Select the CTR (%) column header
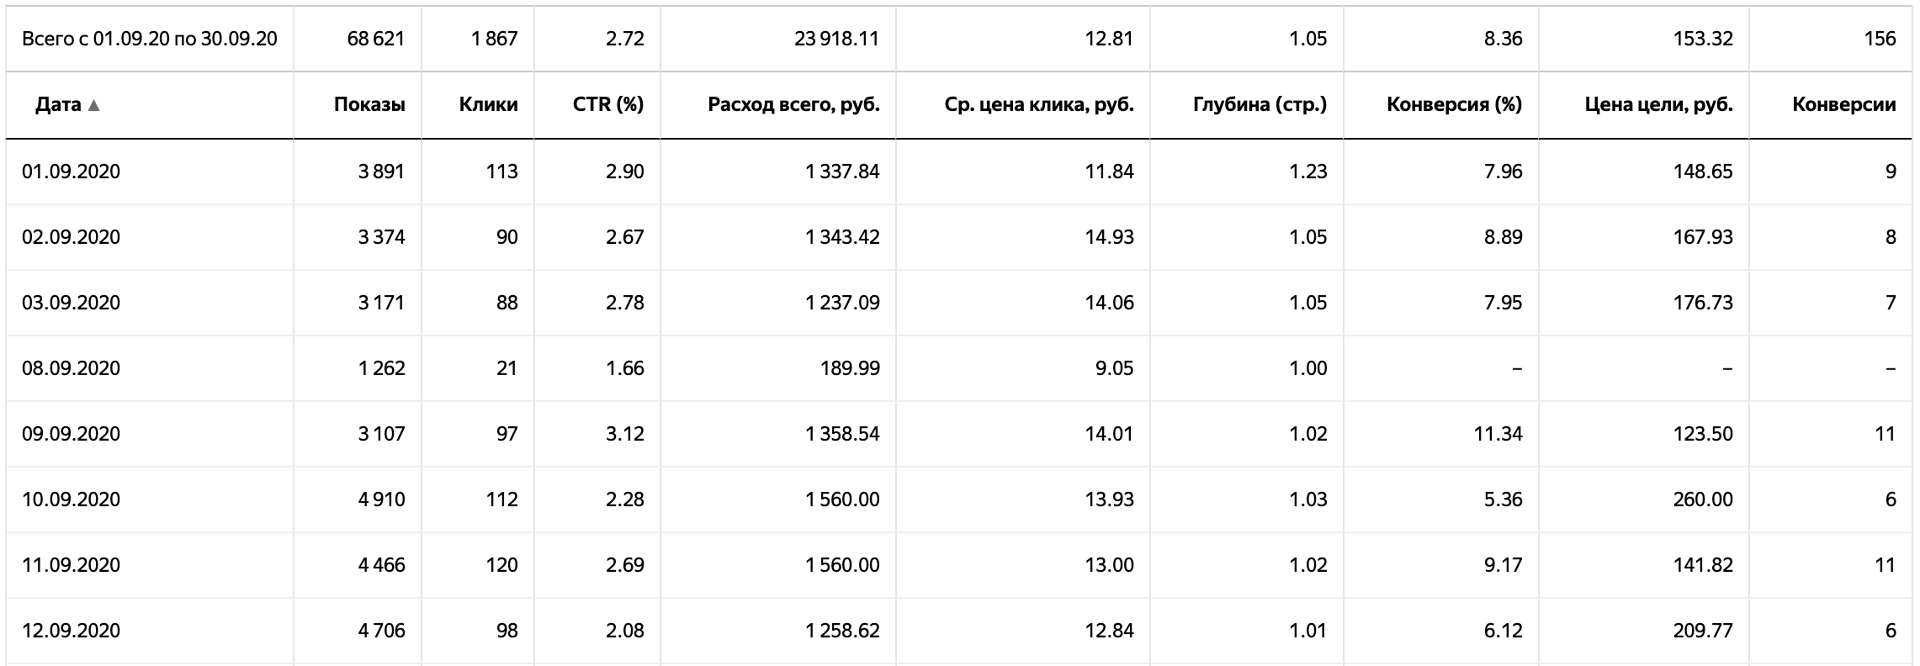 pyautogui.click(x=608, y=104)
